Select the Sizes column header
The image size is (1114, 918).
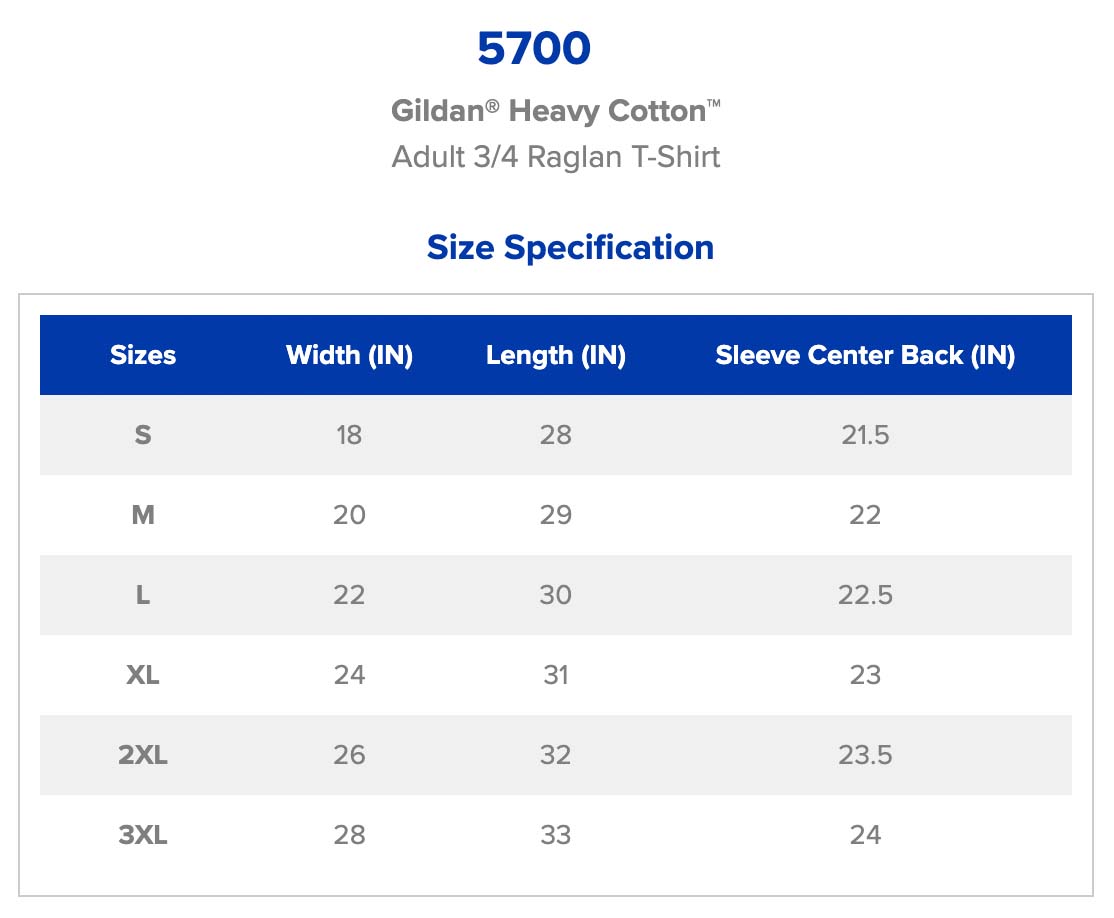pyautogui.click(x=143, y=355)
